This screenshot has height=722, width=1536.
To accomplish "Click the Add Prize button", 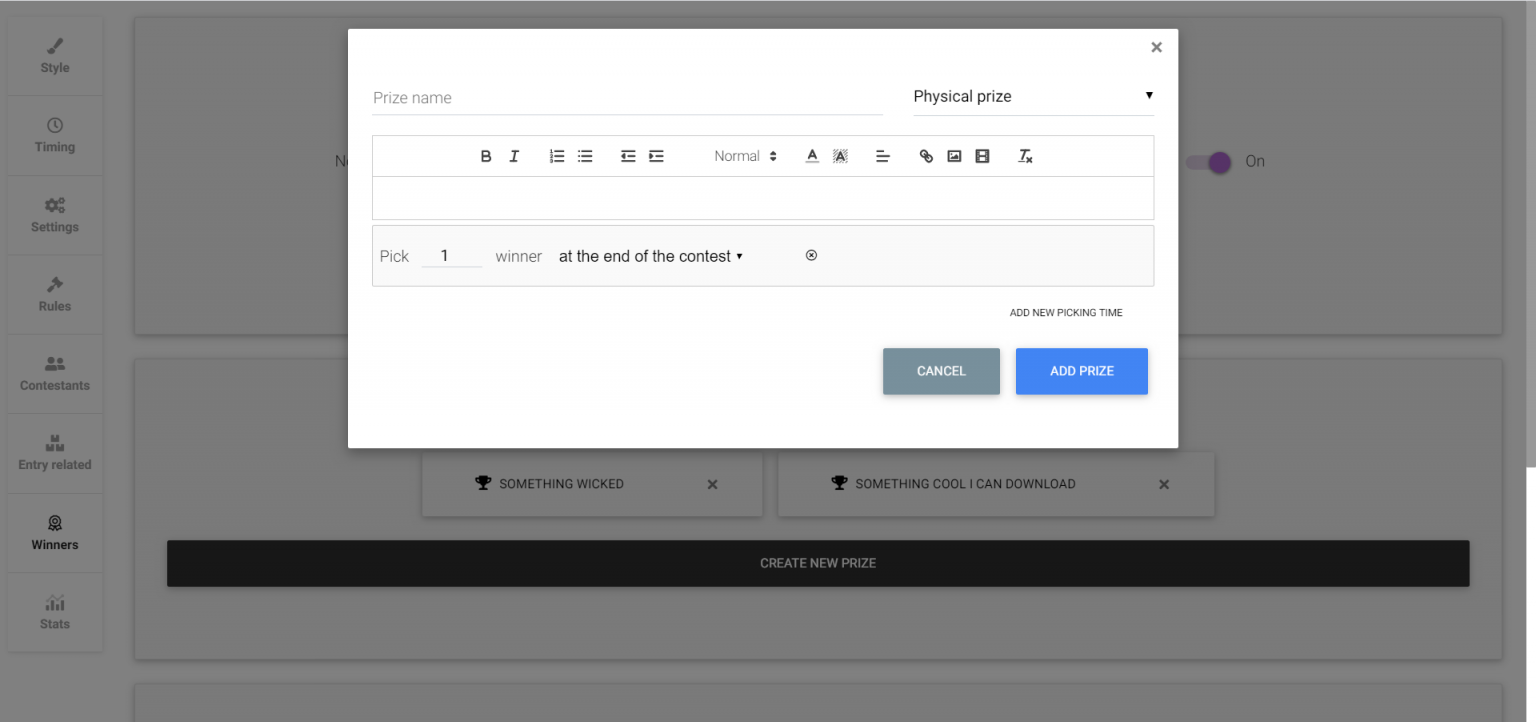I will click(1082, 371).
